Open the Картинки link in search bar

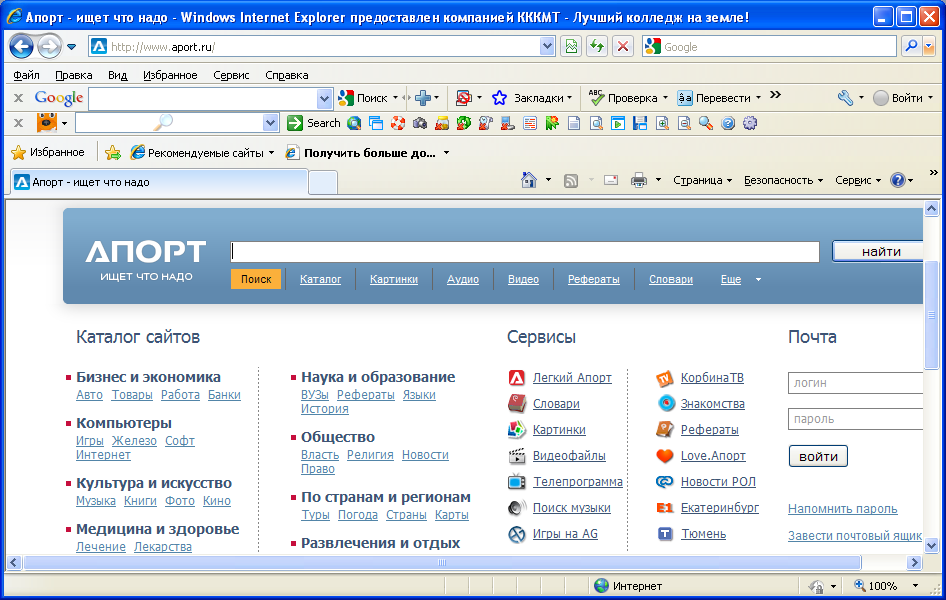tap(394, 279)
